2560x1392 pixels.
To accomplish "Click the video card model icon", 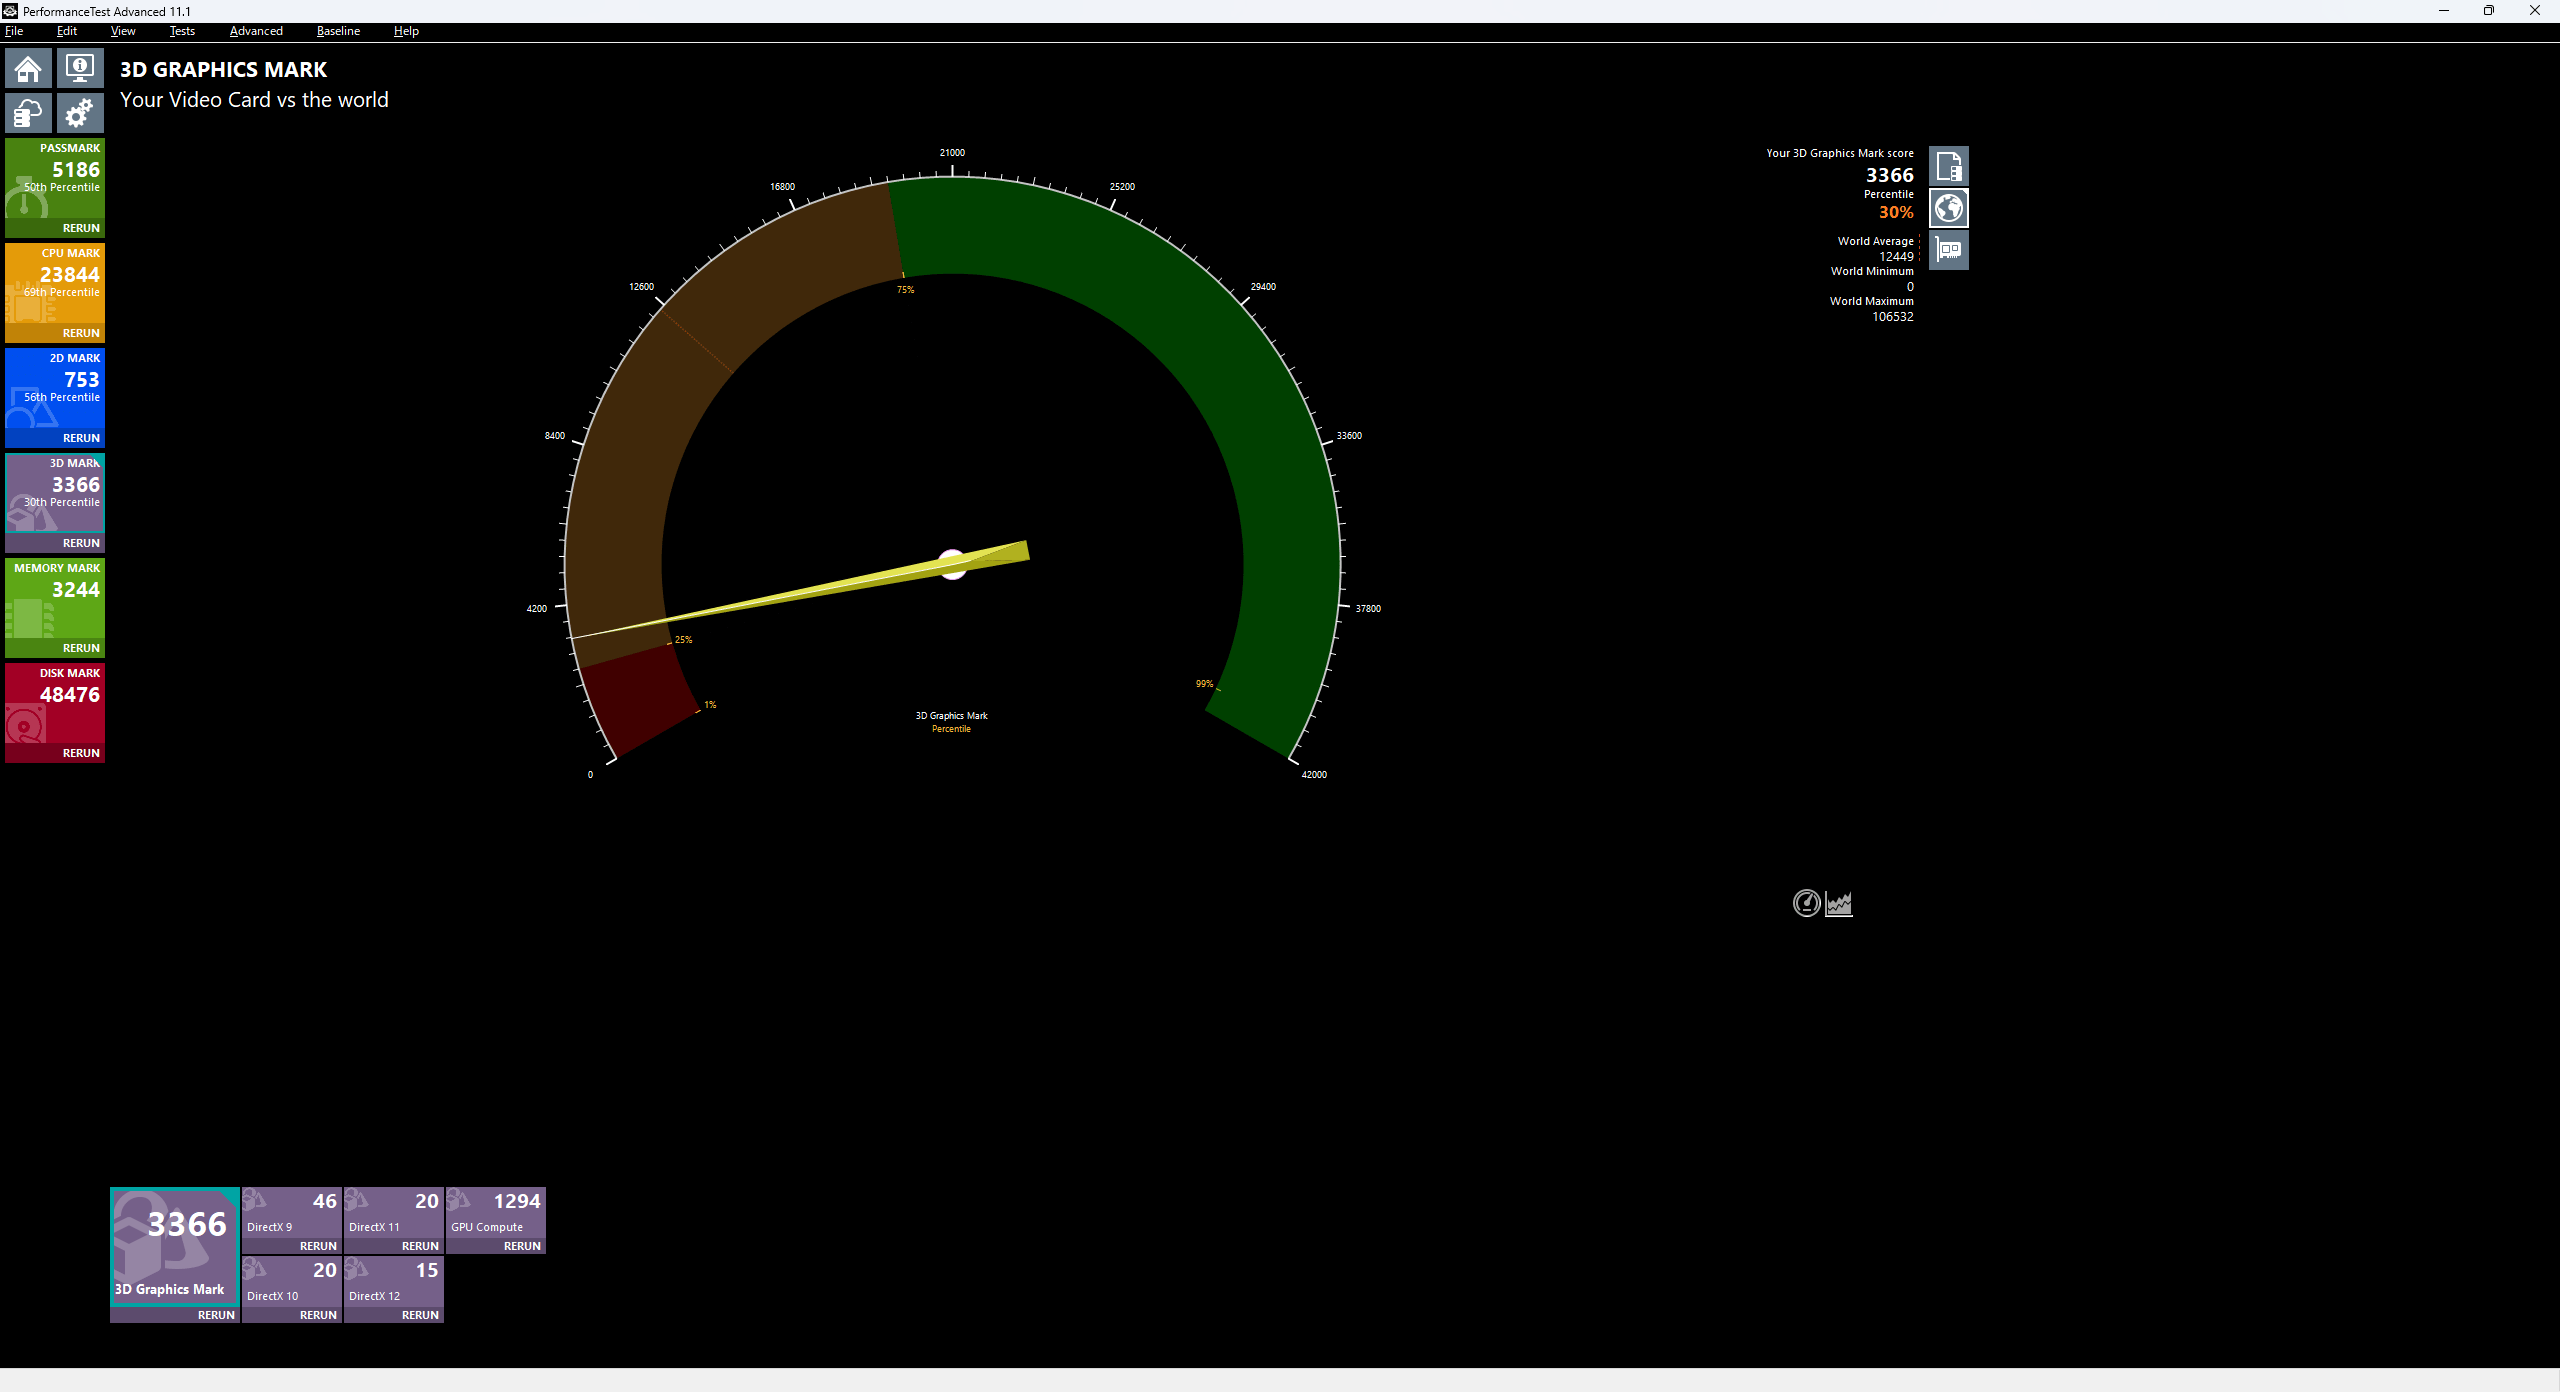I will click(x=1948, y=250).
